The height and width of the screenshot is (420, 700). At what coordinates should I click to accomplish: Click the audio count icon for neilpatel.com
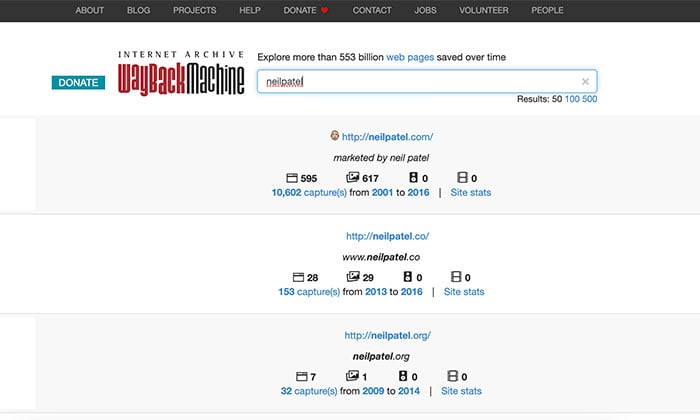[x=413, y=177]
